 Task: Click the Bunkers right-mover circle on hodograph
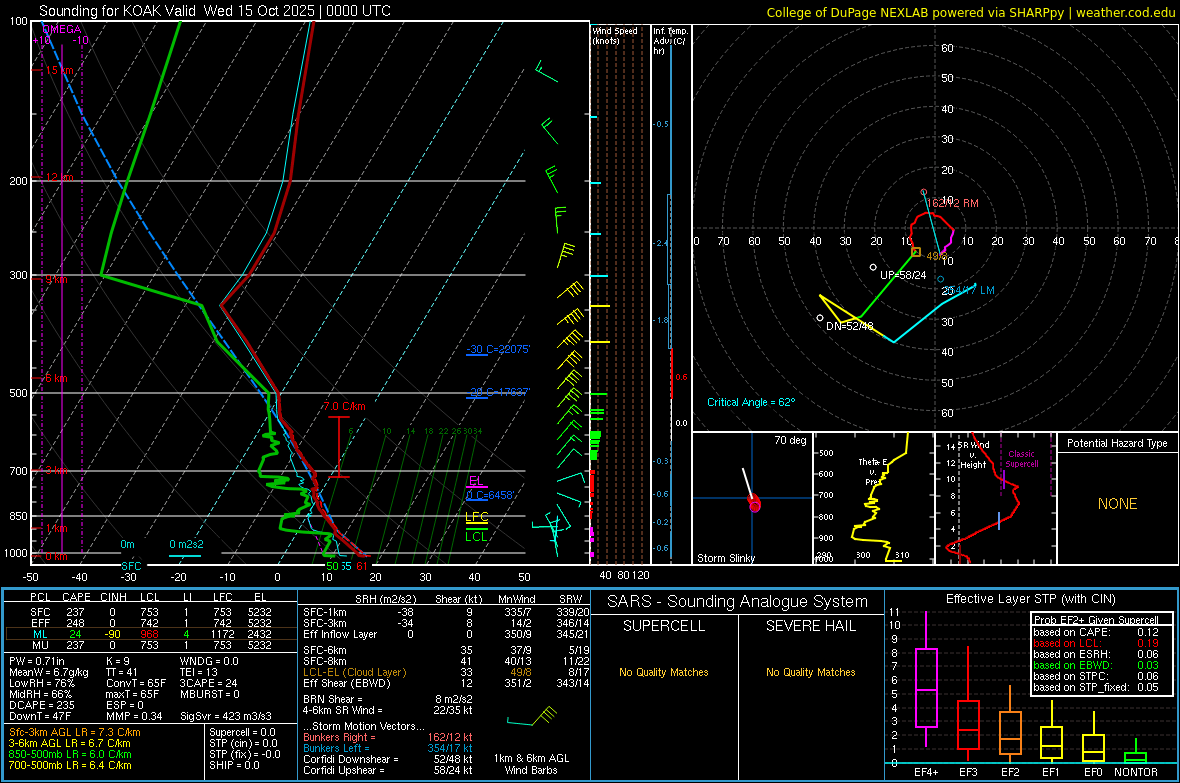(x=924, y=193)
